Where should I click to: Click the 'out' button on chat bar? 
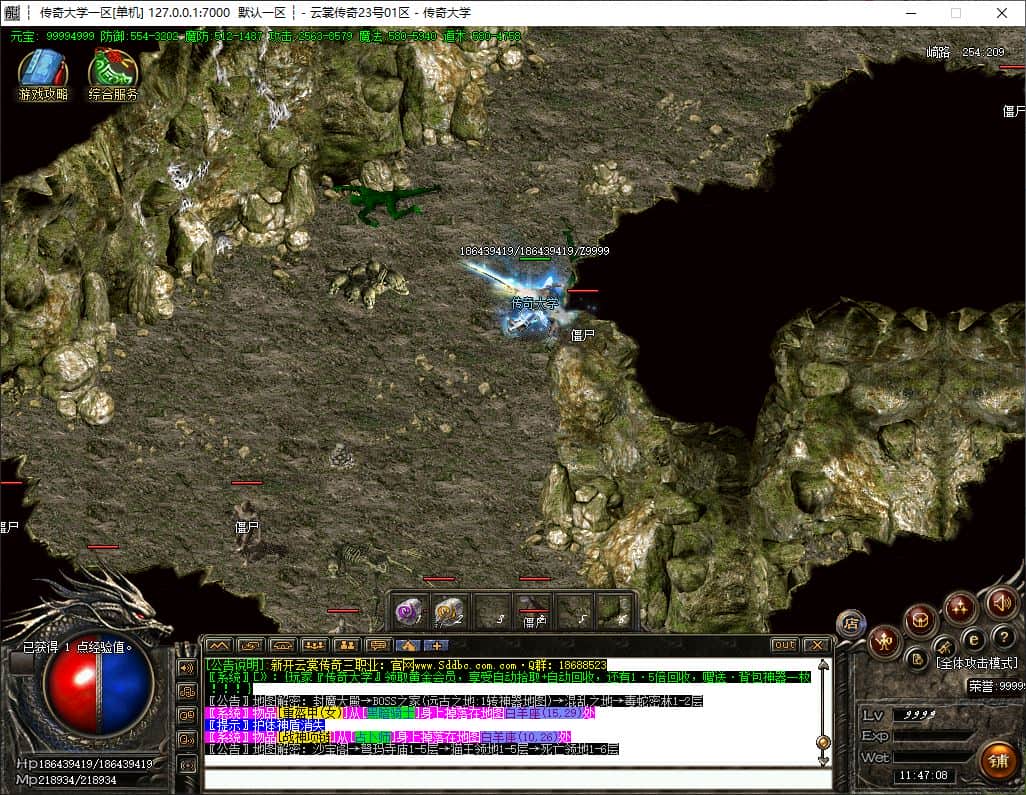(785, 645)
